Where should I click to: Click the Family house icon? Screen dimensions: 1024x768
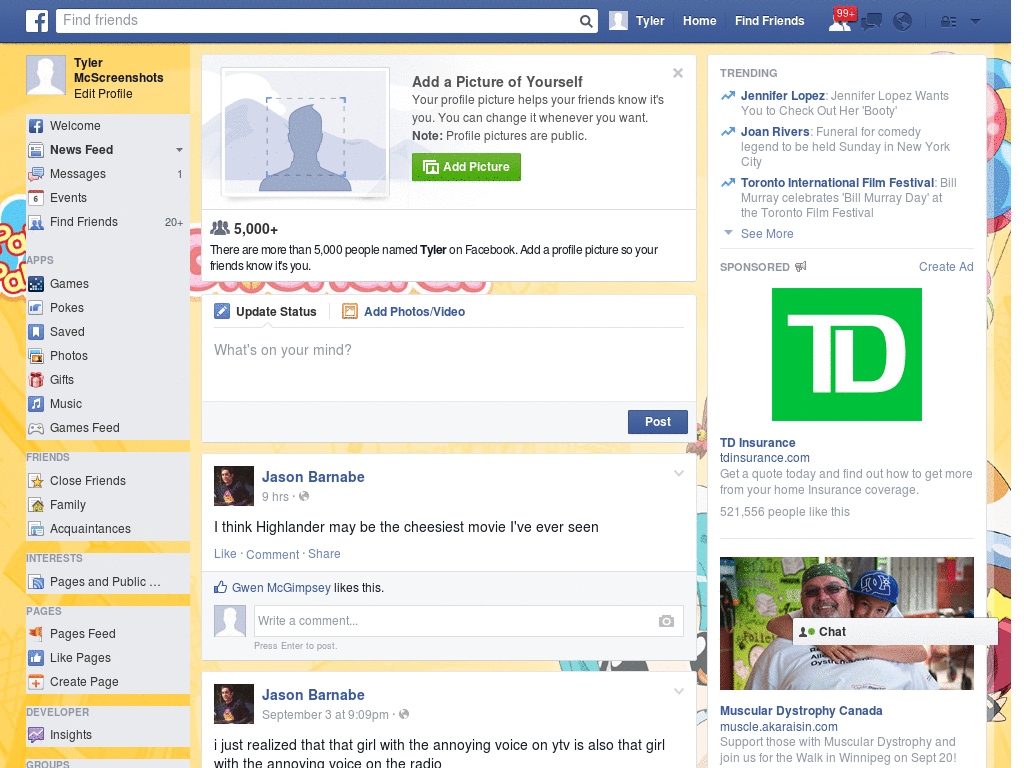pyautogui.click(x=36, y=505)
